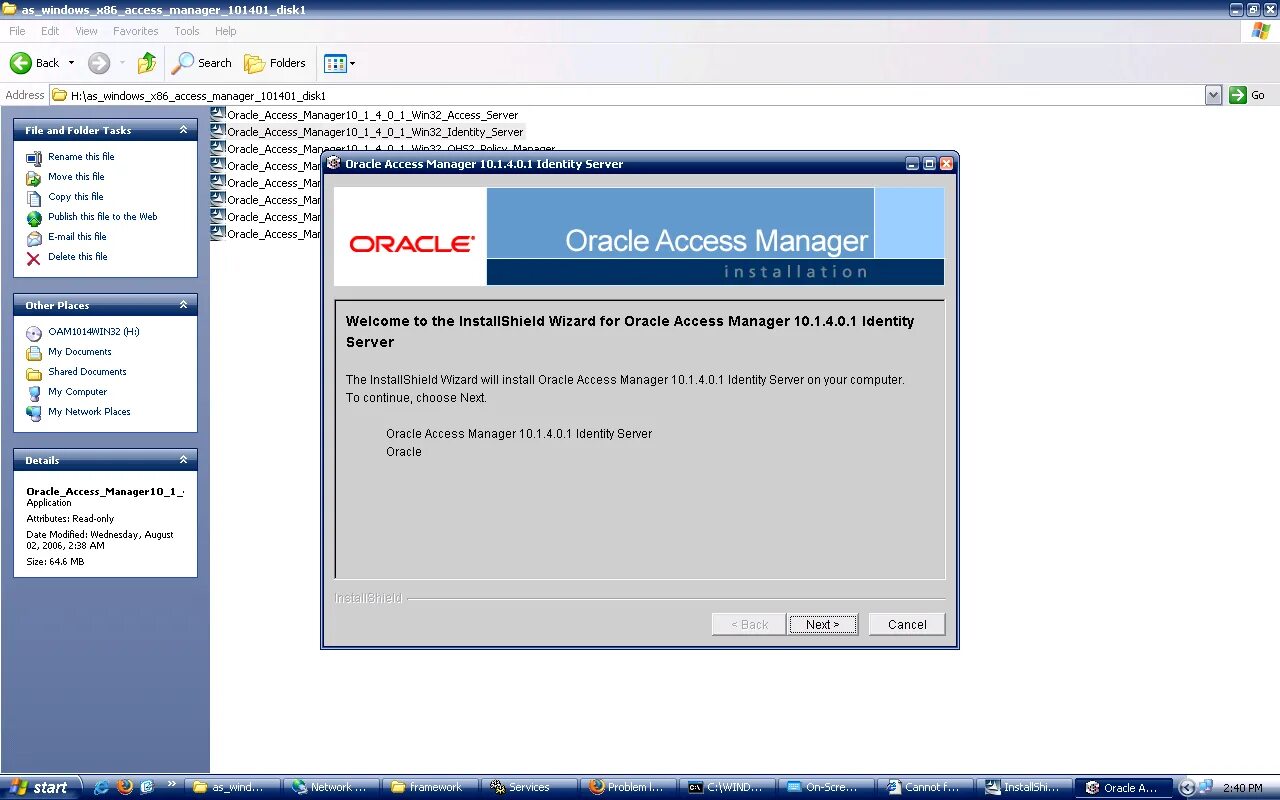Switch to the framework folder taskbar button

click(x=428, y=788)
